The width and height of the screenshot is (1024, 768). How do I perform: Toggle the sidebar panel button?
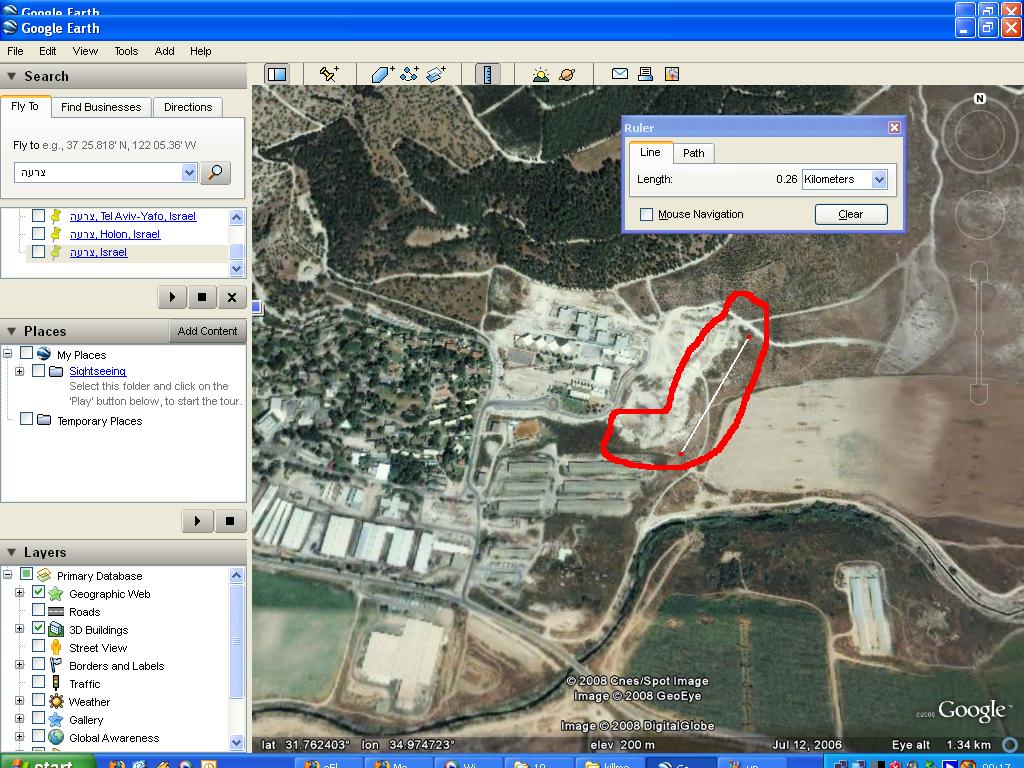(277, 74)
